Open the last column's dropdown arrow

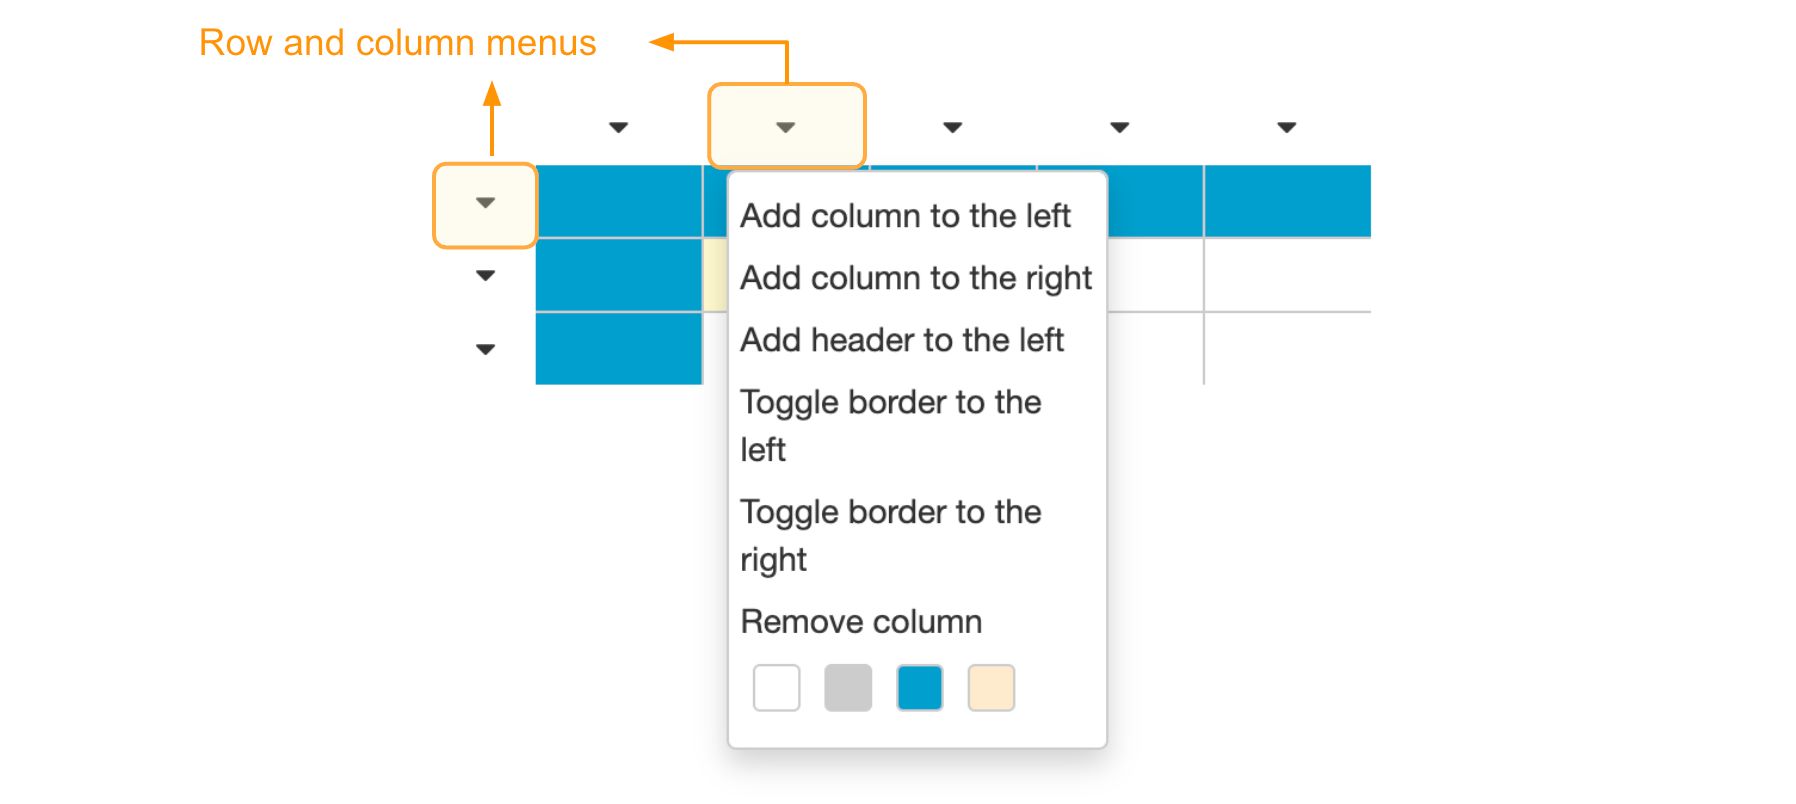[x=1285, y=126]
